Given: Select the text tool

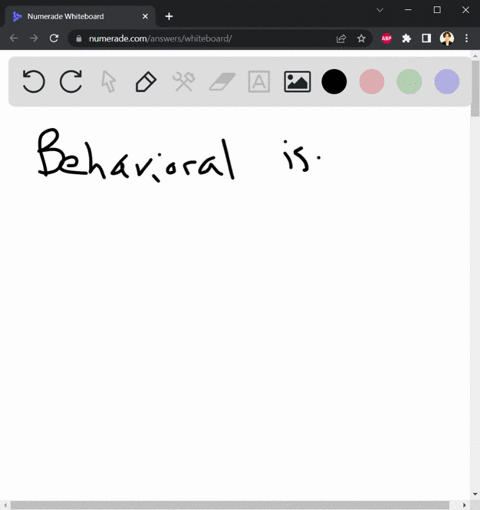Looking at the screenshot, I should point(259,81).
